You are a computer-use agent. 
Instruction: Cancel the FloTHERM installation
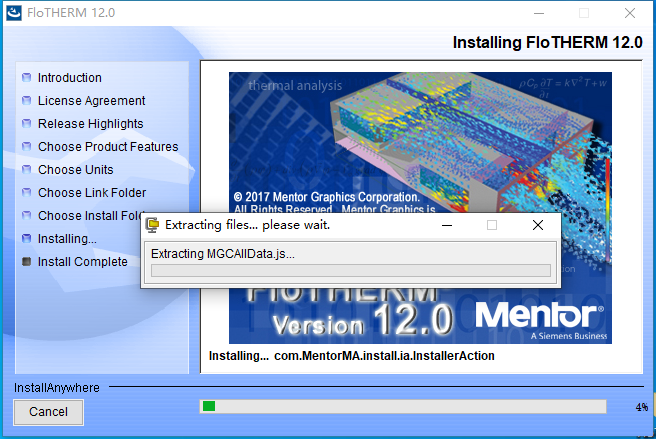[49, 412]
